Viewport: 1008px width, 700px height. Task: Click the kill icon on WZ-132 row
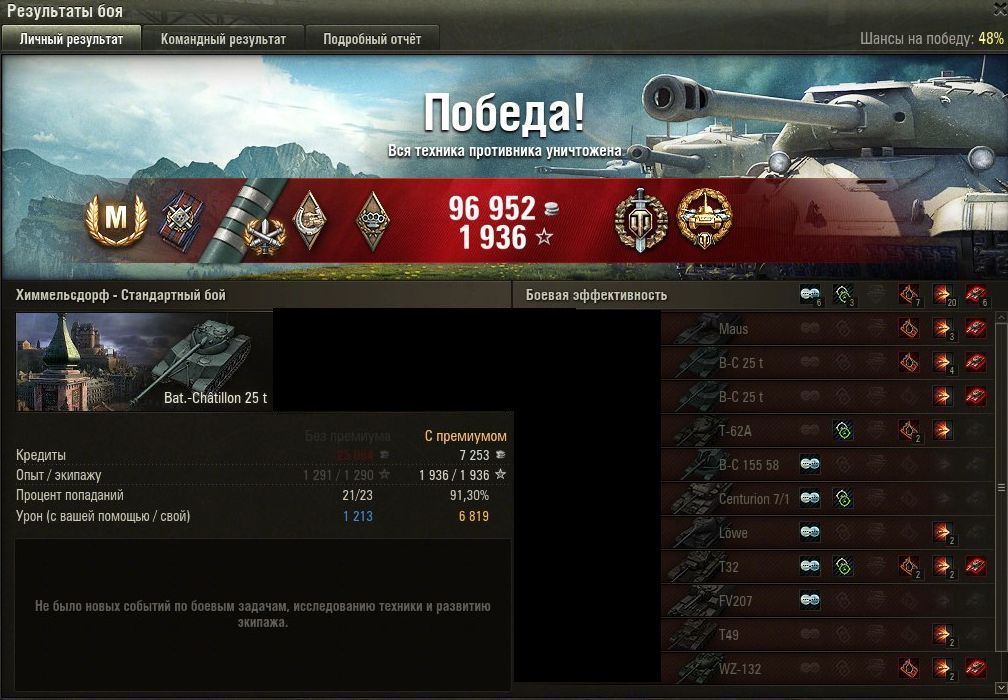[976, 668]
